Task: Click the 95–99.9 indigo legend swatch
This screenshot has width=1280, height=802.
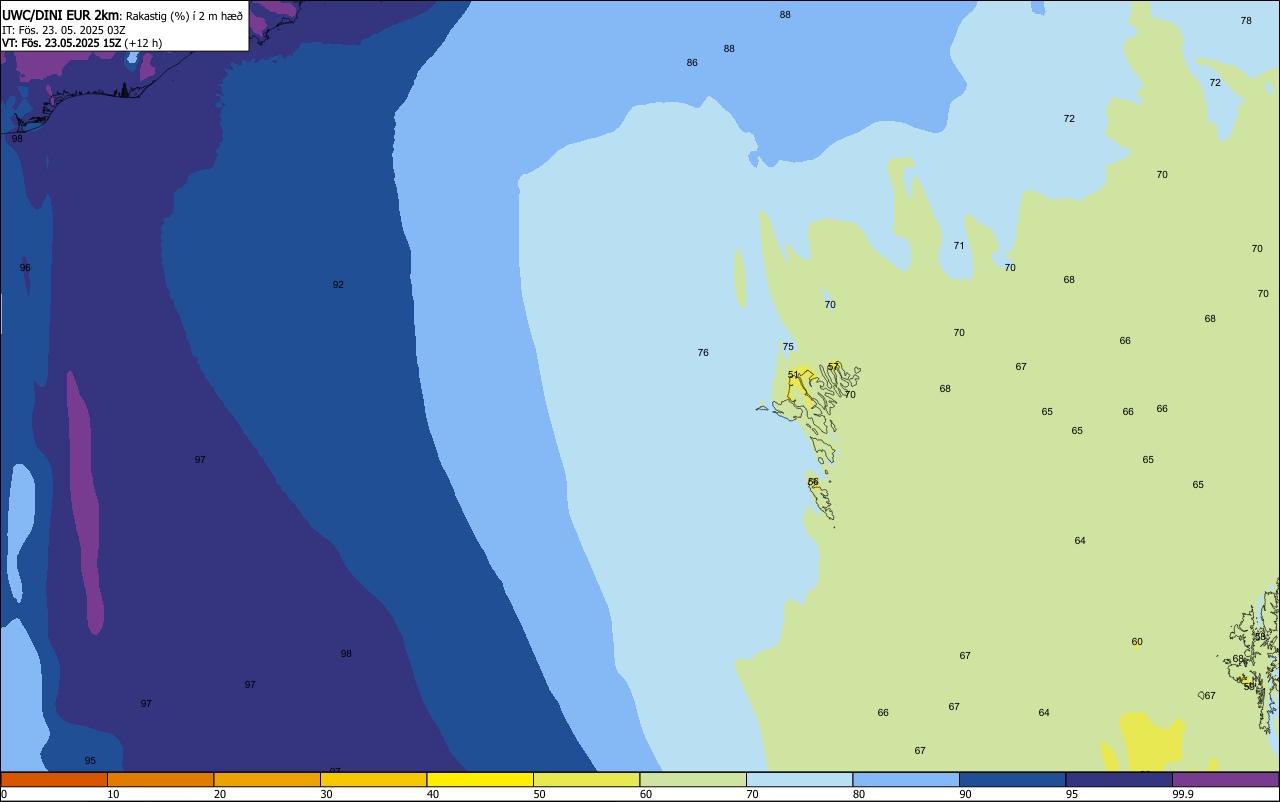Action: tap(1119, 779)
